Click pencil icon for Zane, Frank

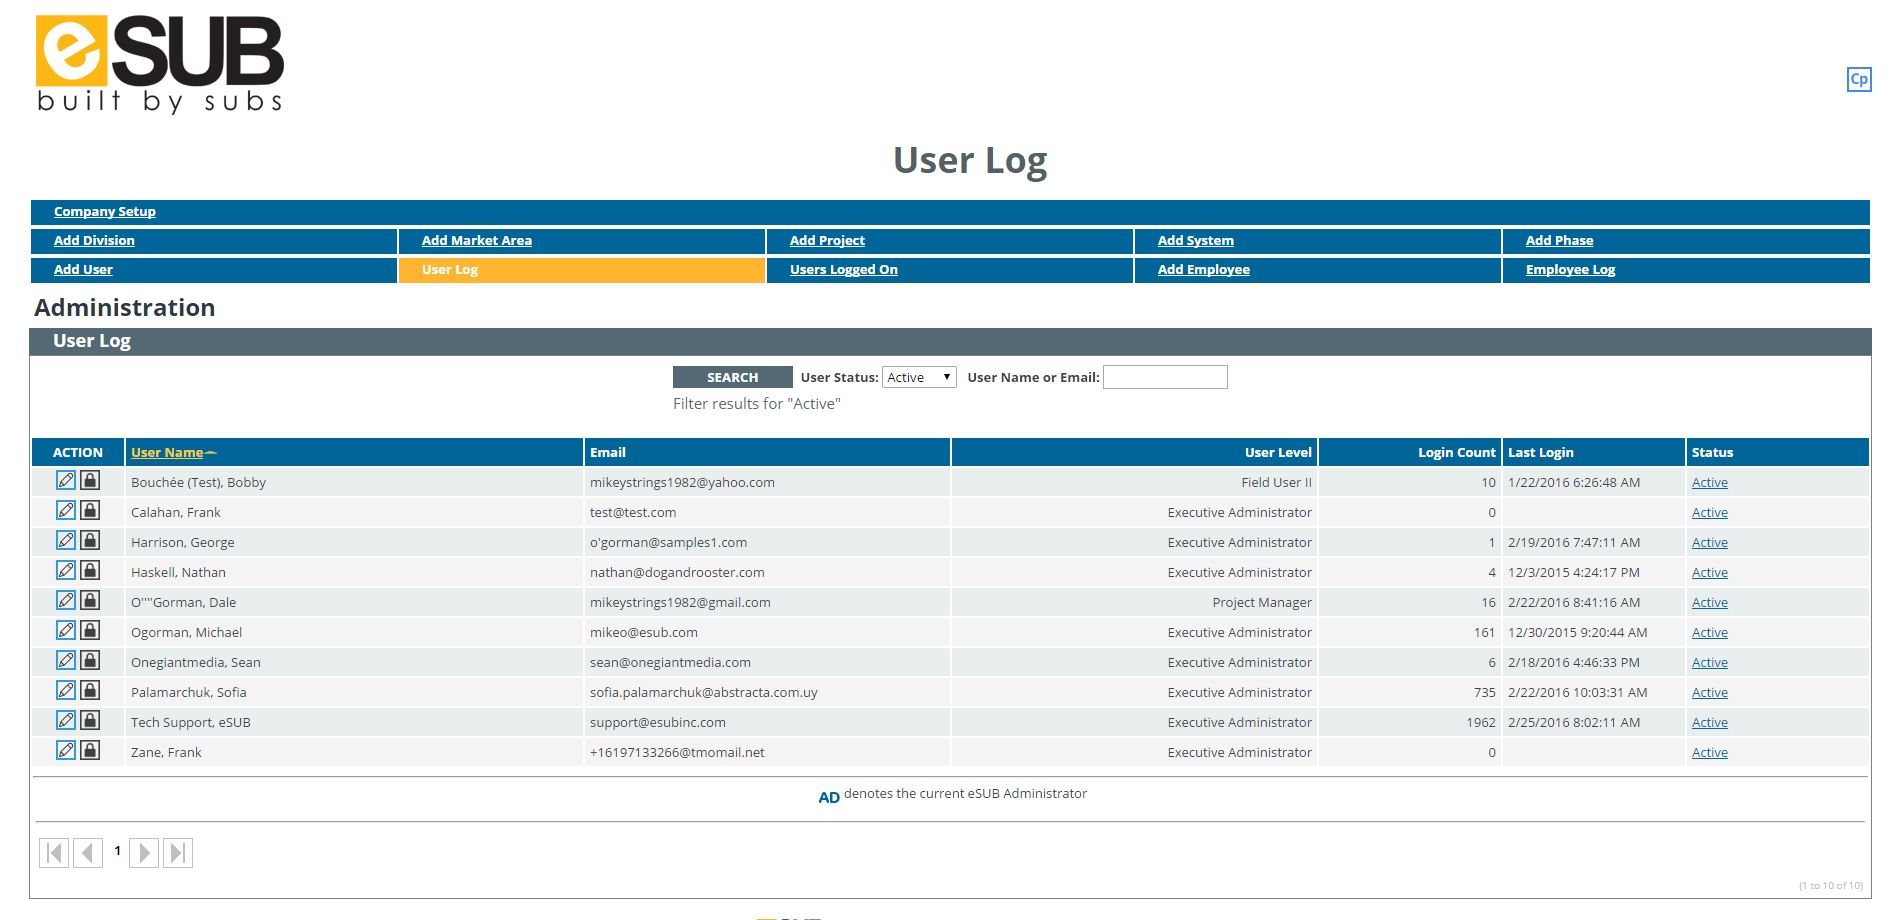(66, 750)
